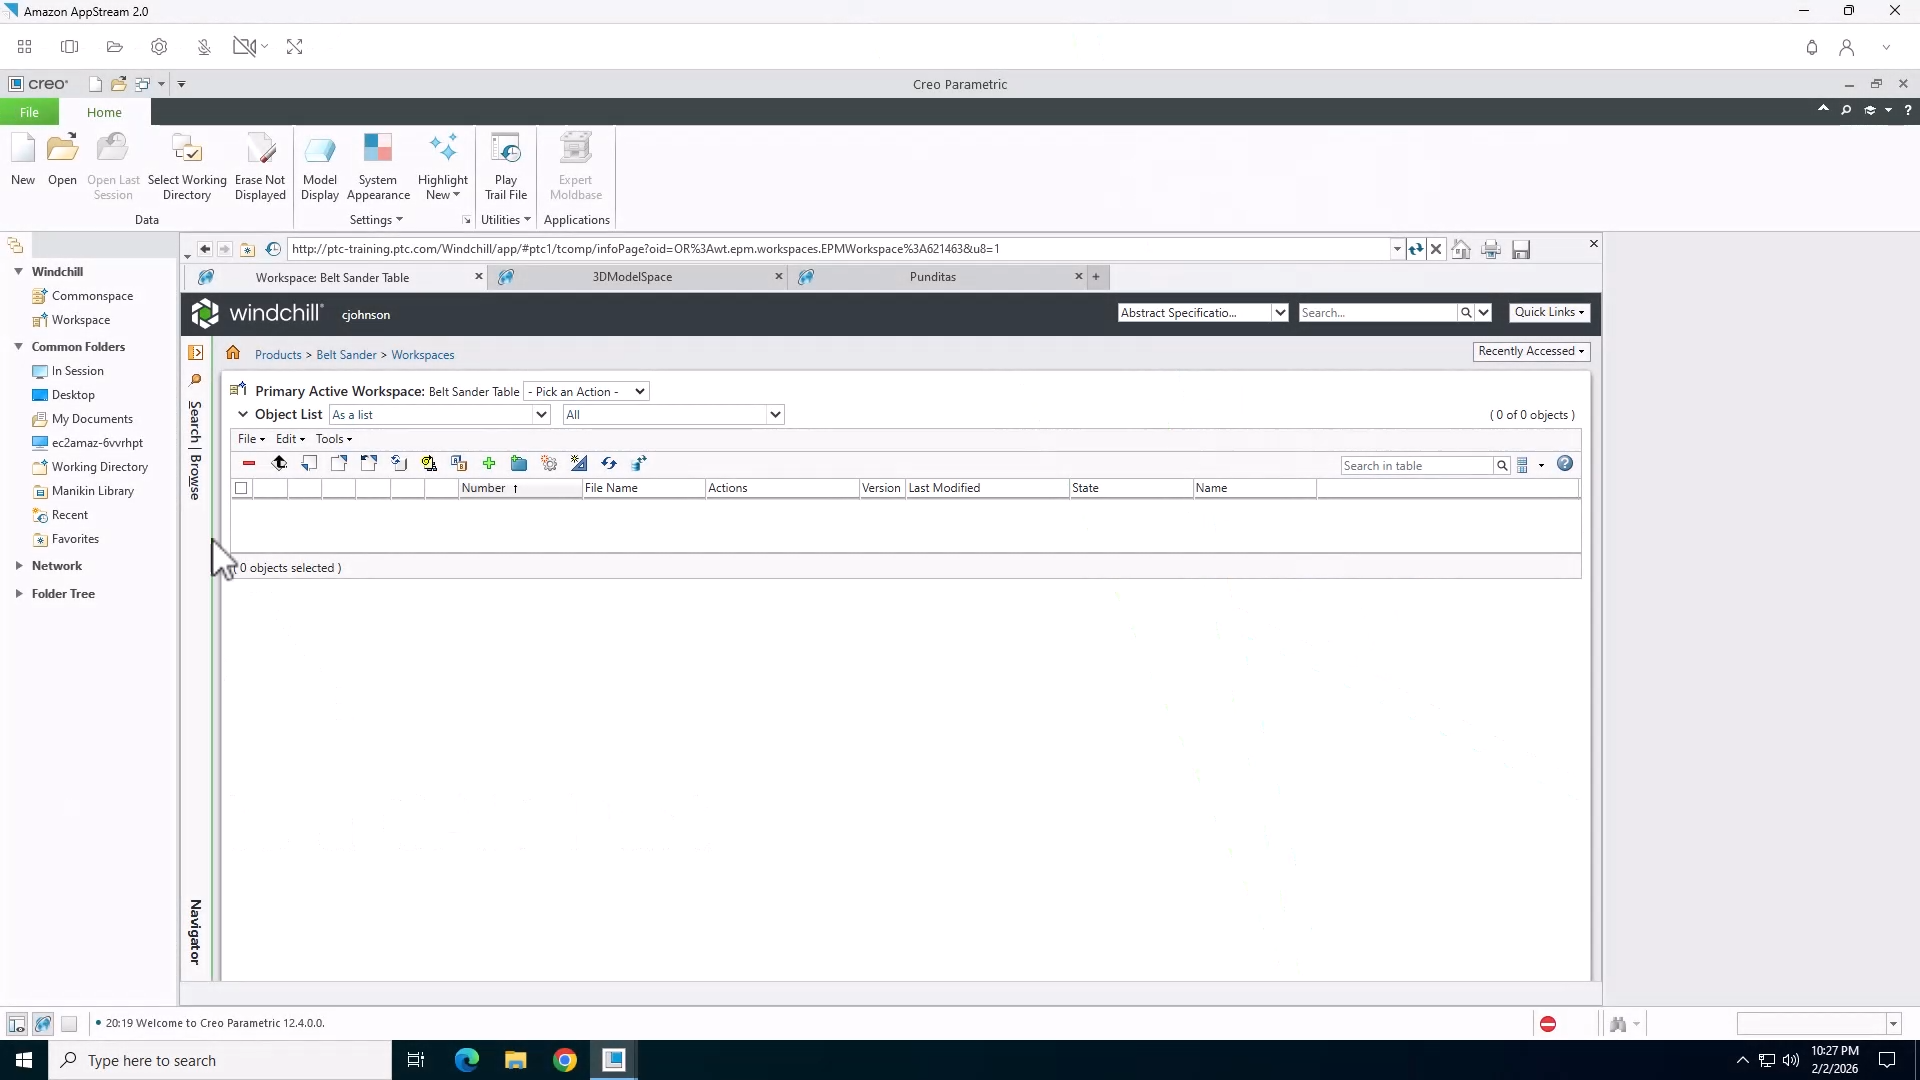Open System Appearance settings
This screenshot has width=1920, height=1080.
coord(378,167)
